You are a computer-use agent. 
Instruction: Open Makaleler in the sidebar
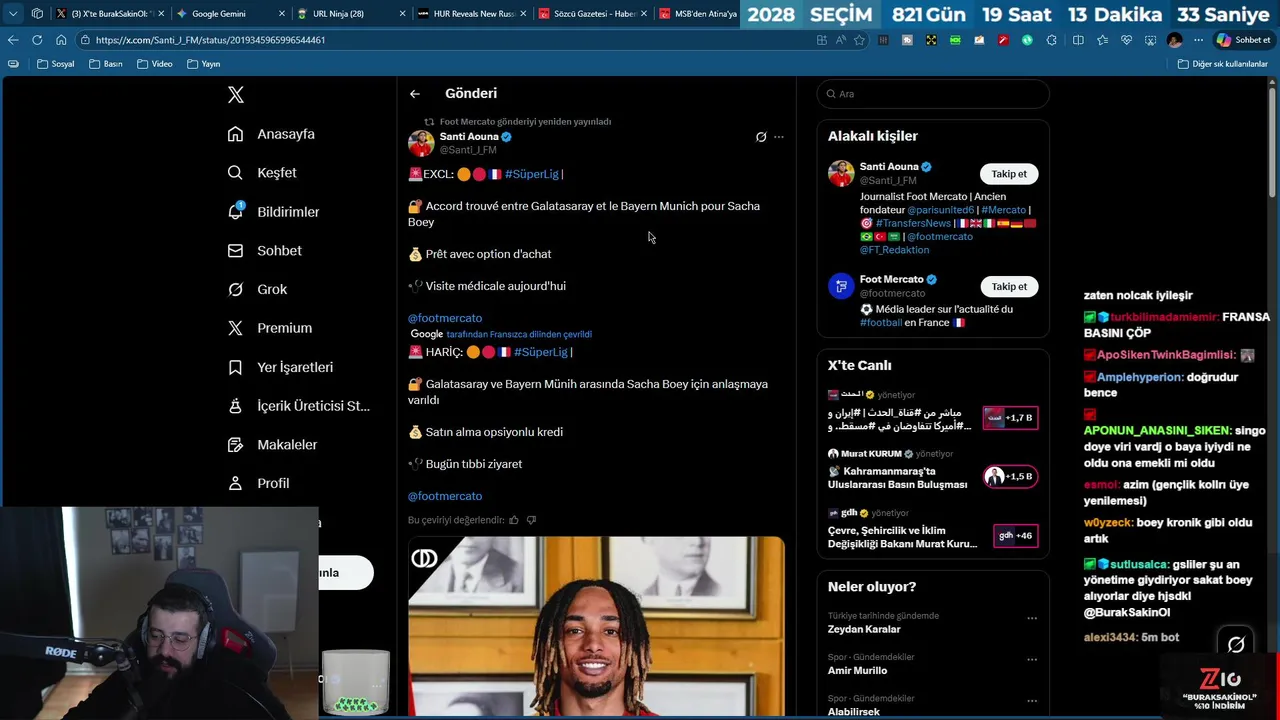coord(272,444)
